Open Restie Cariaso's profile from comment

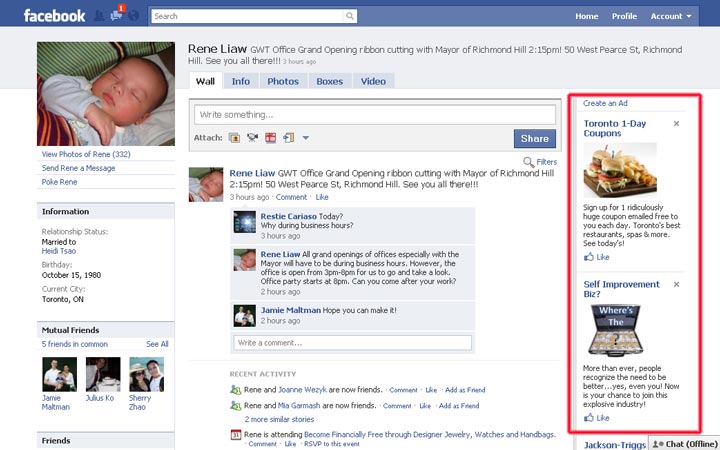click(289, 216)
